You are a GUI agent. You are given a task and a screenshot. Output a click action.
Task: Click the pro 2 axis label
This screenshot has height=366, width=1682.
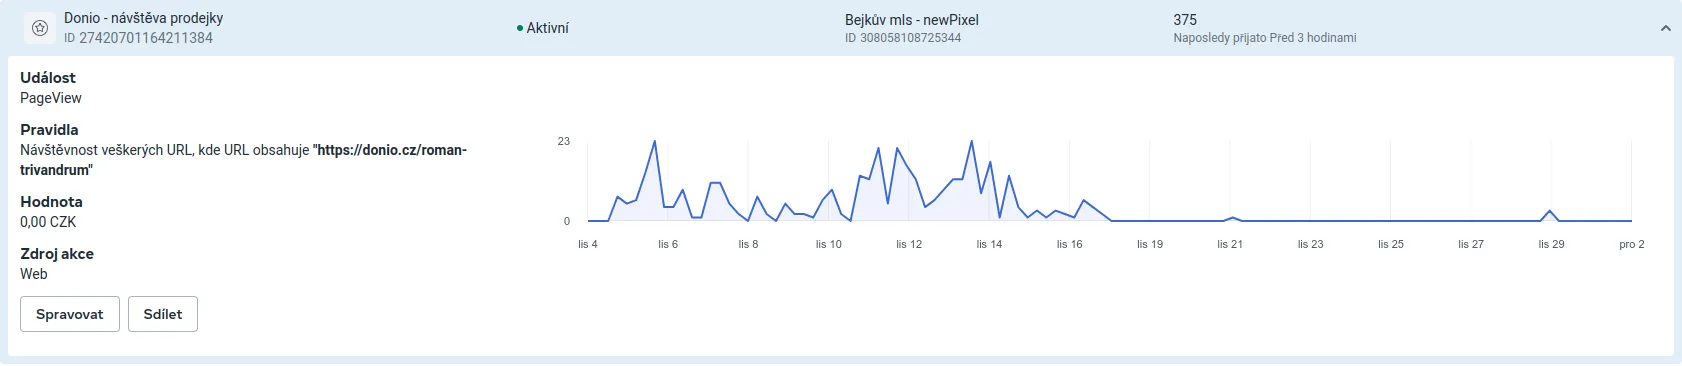(x=1632, y=244)
